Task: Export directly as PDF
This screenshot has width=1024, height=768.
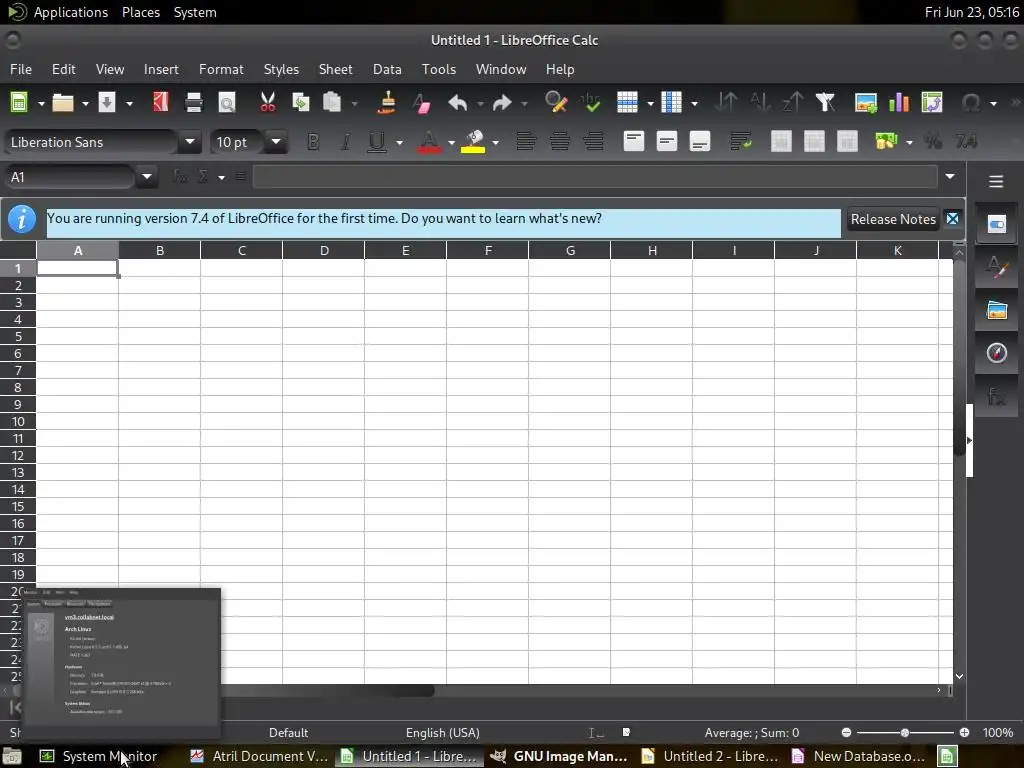Action: coord(161,103)
